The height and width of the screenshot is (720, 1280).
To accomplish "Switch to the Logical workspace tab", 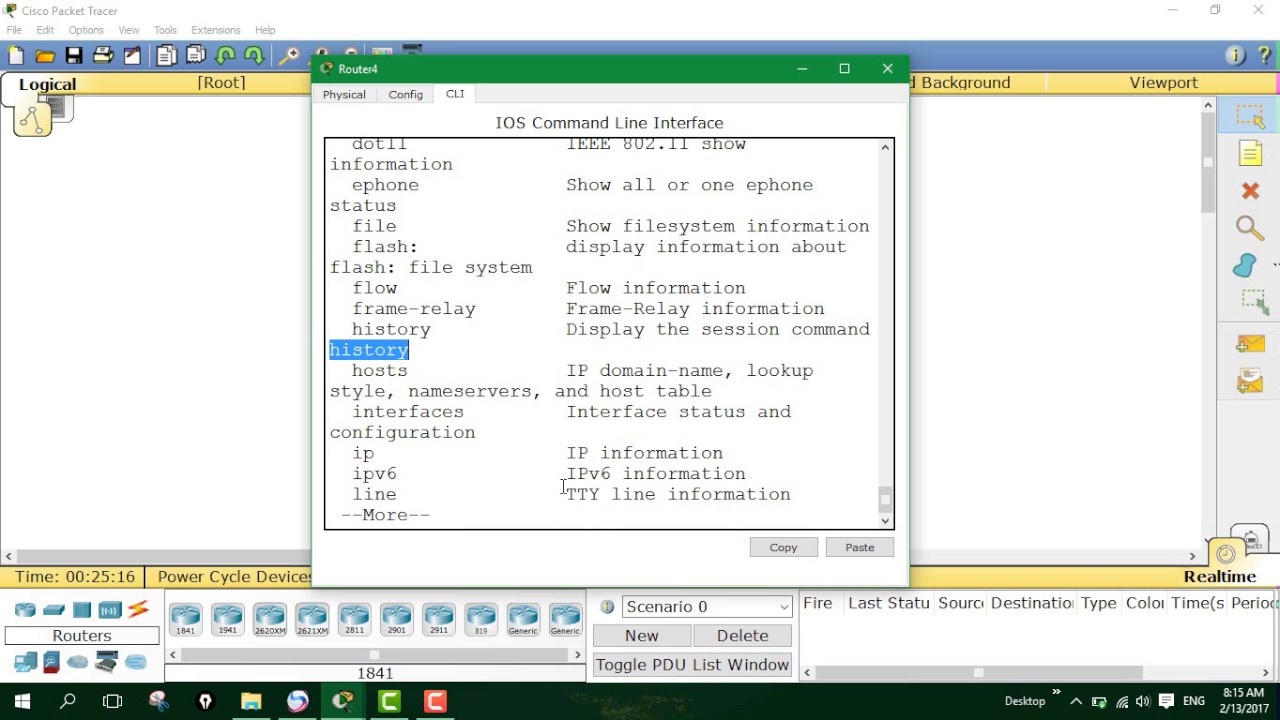I will (47, 84).
